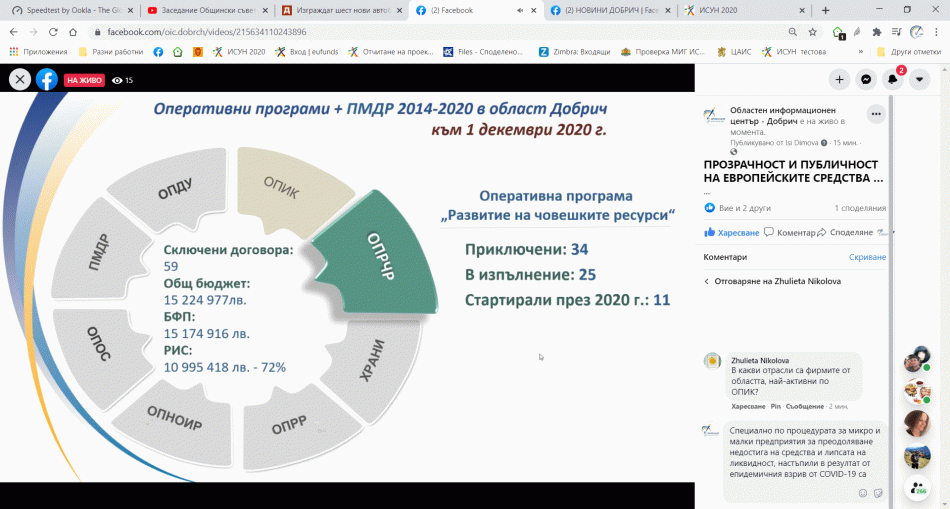Go to browser home page
Viewport: 950px width, 509px height.
point(73,32)
